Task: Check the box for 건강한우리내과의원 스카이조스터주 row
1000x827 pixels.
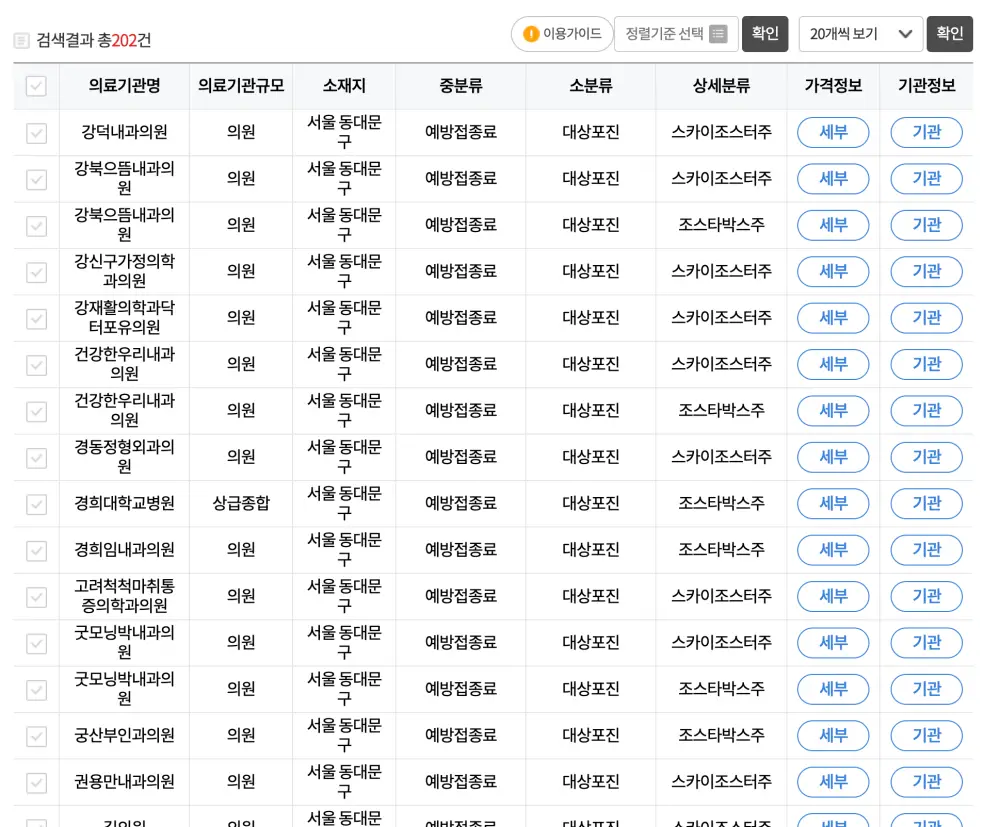Action: 36,365
